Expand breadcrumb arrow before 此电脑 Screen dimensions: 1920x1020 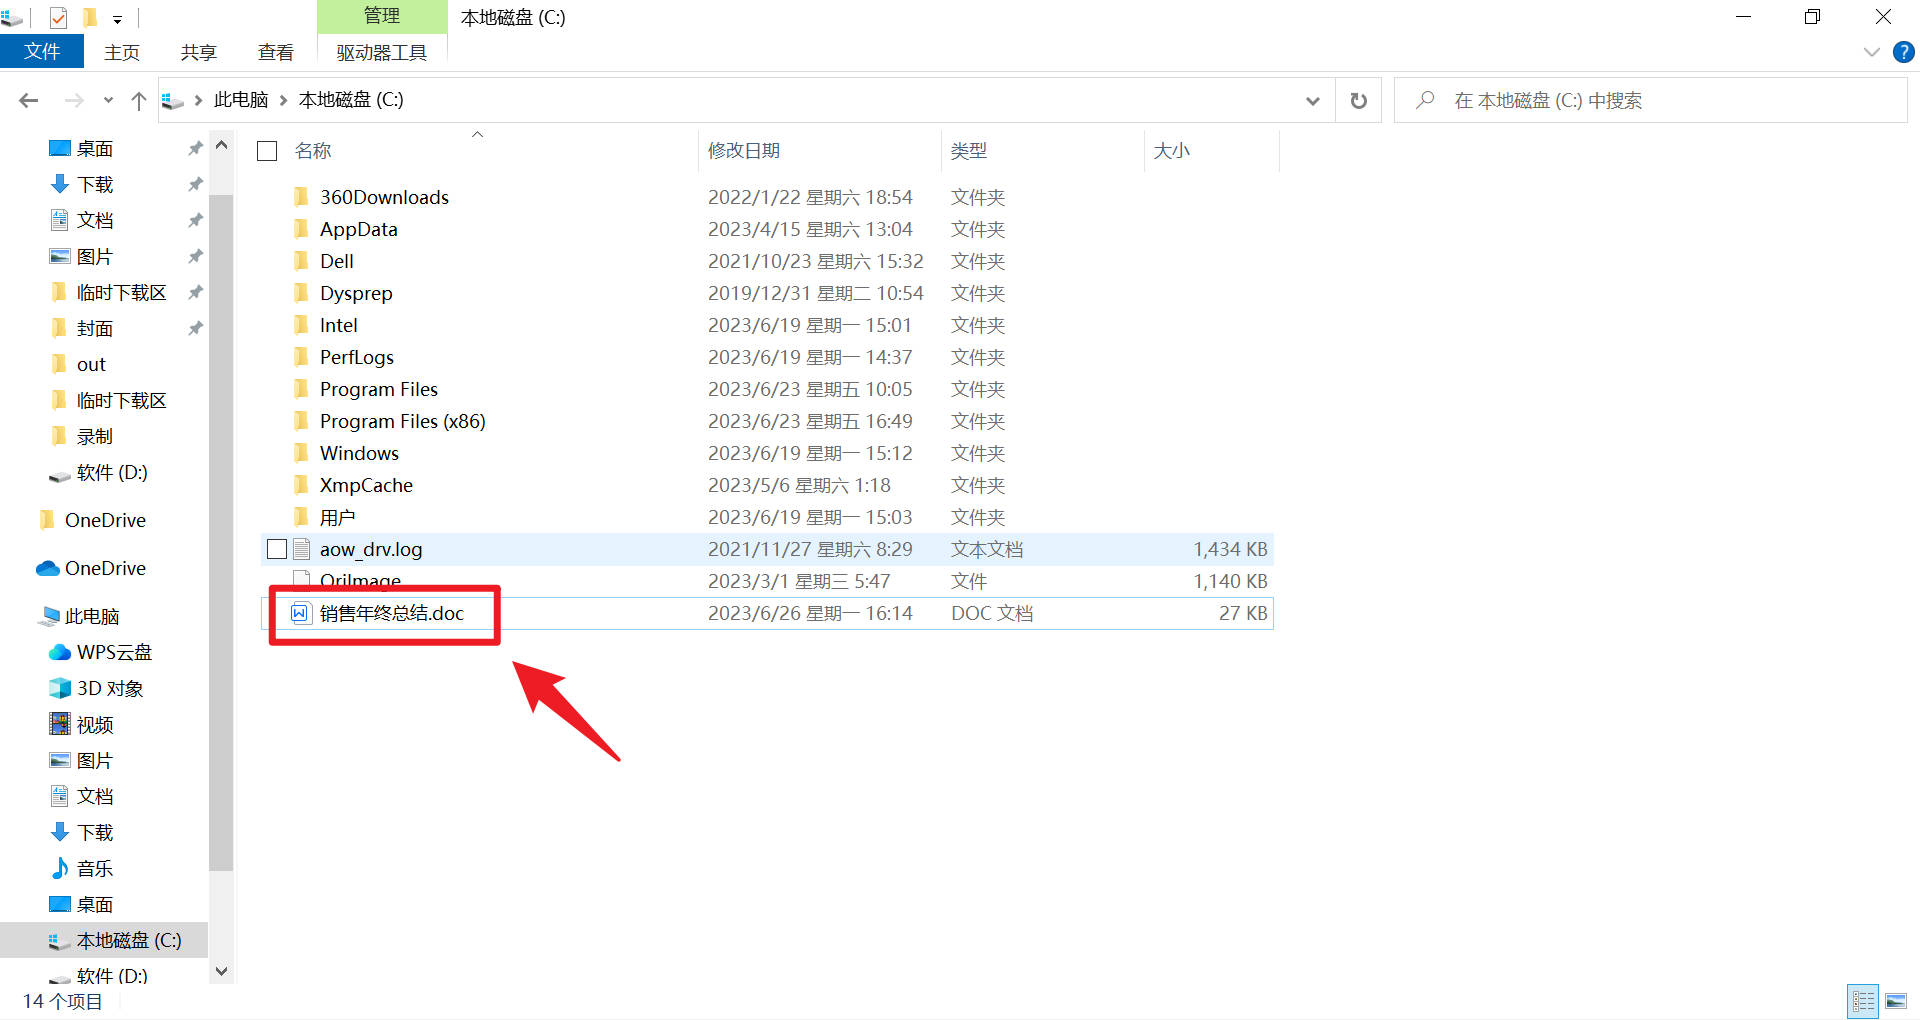point(198,100)
